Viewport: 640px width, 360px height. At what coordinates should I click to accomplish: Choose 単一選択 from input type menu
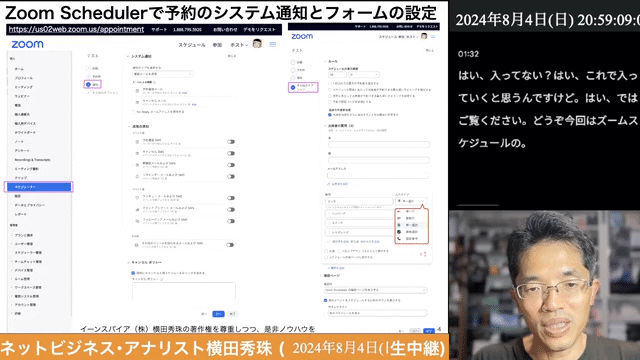[411, 225]
